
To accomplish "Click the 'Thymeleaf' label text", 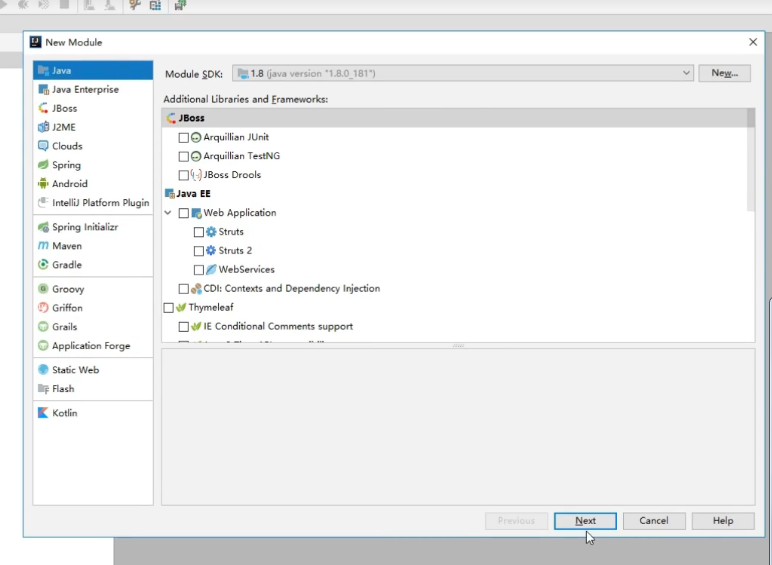I will 211,308.
